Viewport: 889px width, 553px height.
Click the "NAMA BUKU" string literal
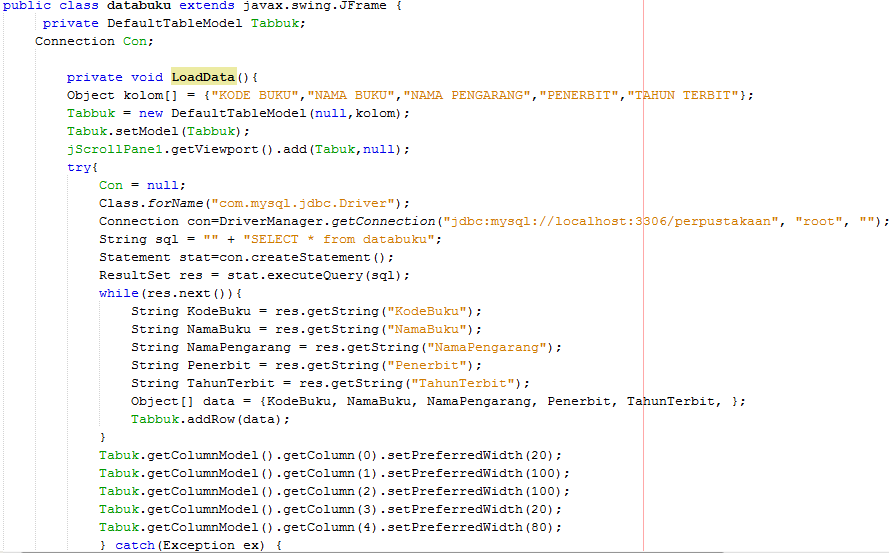tap(351, 95)
